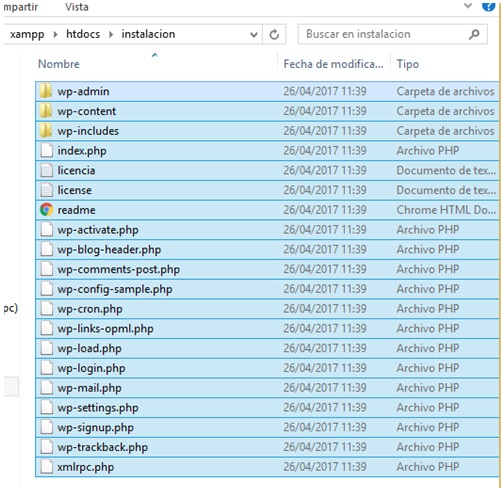Screen dimensions: 502x488
Task: Click the wp-comments-post.php file icon
Action: click(x=46, y=269)
